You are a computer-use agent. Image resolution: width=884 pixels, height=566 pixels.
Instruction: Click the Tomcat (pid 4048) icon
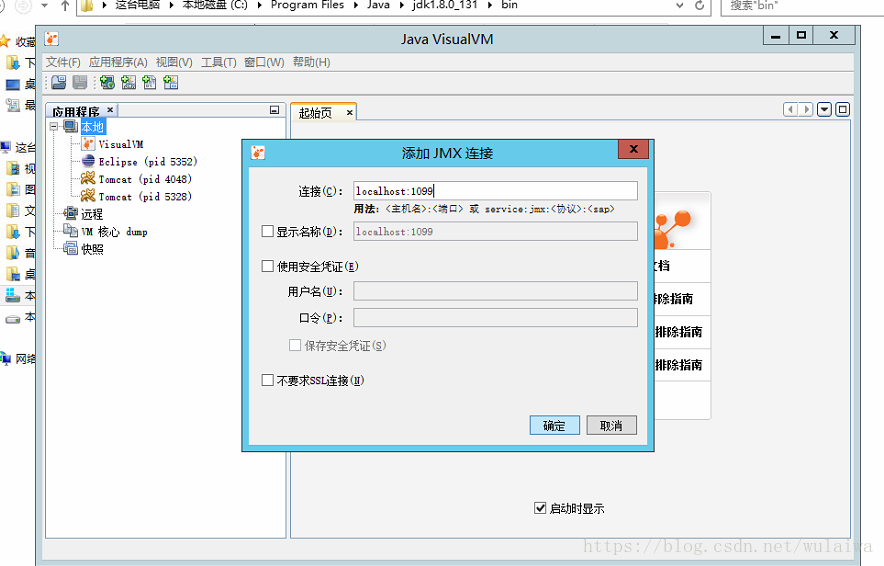(88, 179)
